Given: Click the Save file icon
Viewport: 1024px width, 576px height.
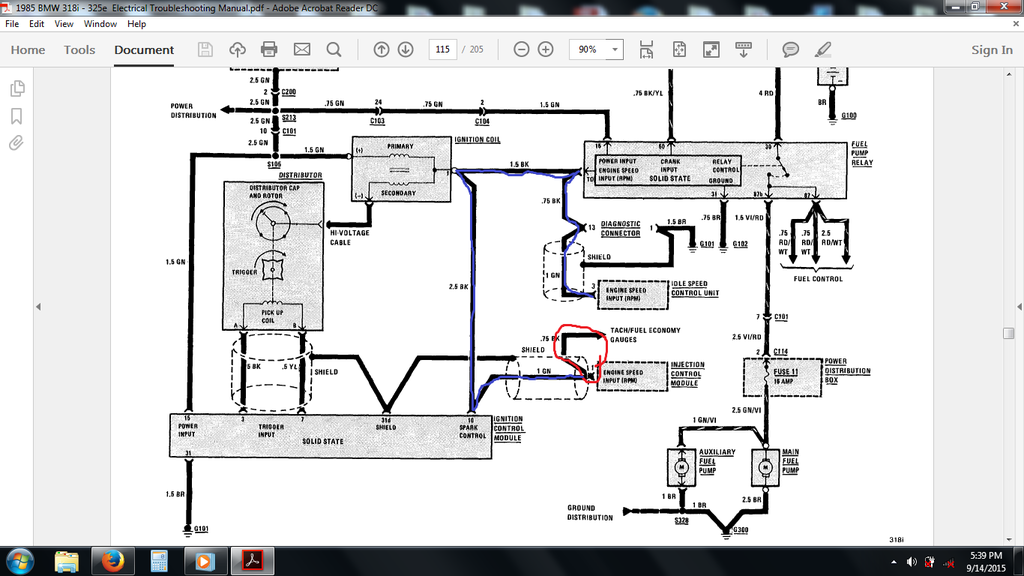Looking at the screenshot, I should coord(205,50).
